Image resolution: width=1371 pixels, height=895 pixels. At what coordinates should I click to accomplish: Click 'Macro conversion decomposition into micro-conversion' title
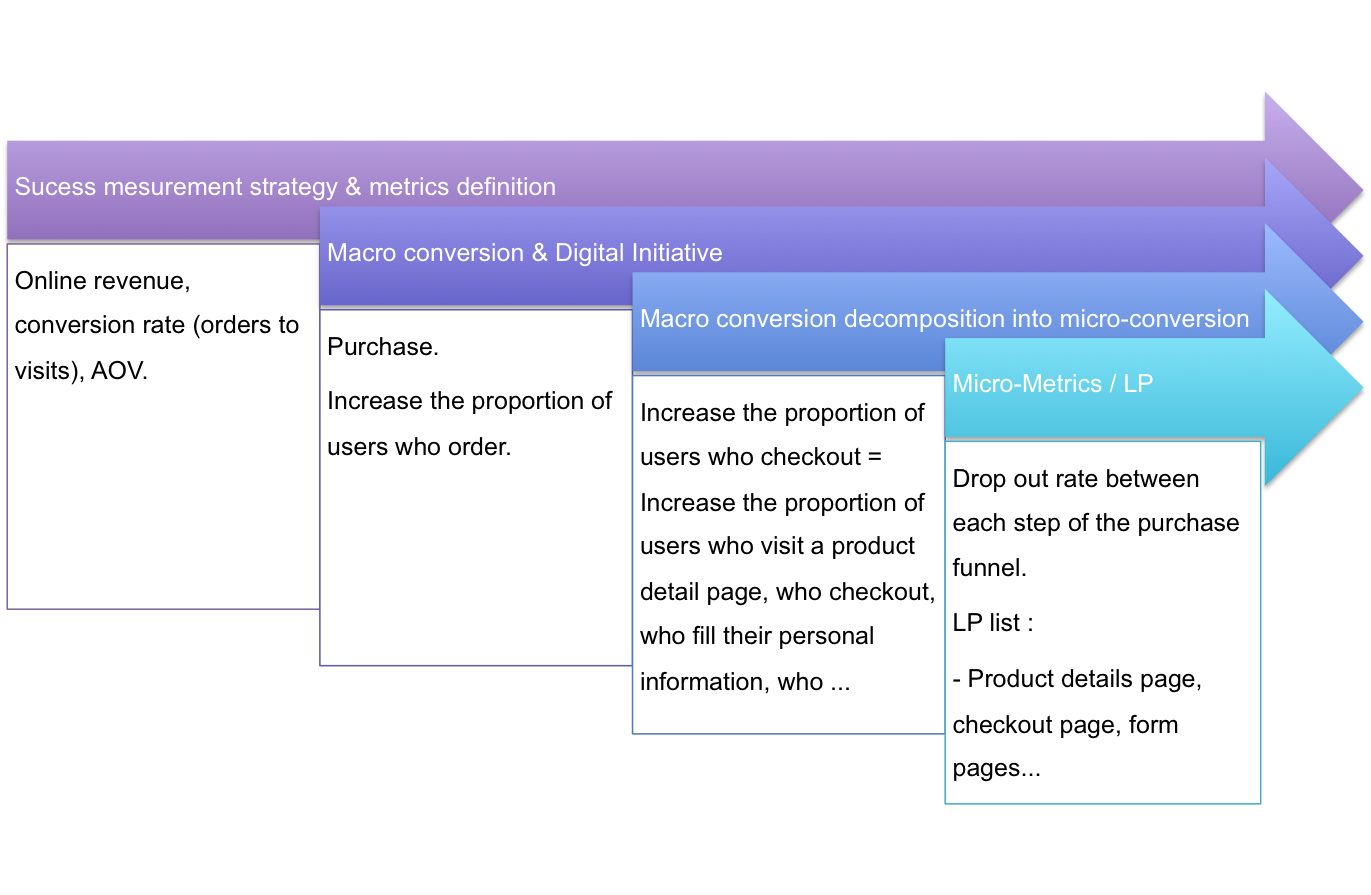944,319
